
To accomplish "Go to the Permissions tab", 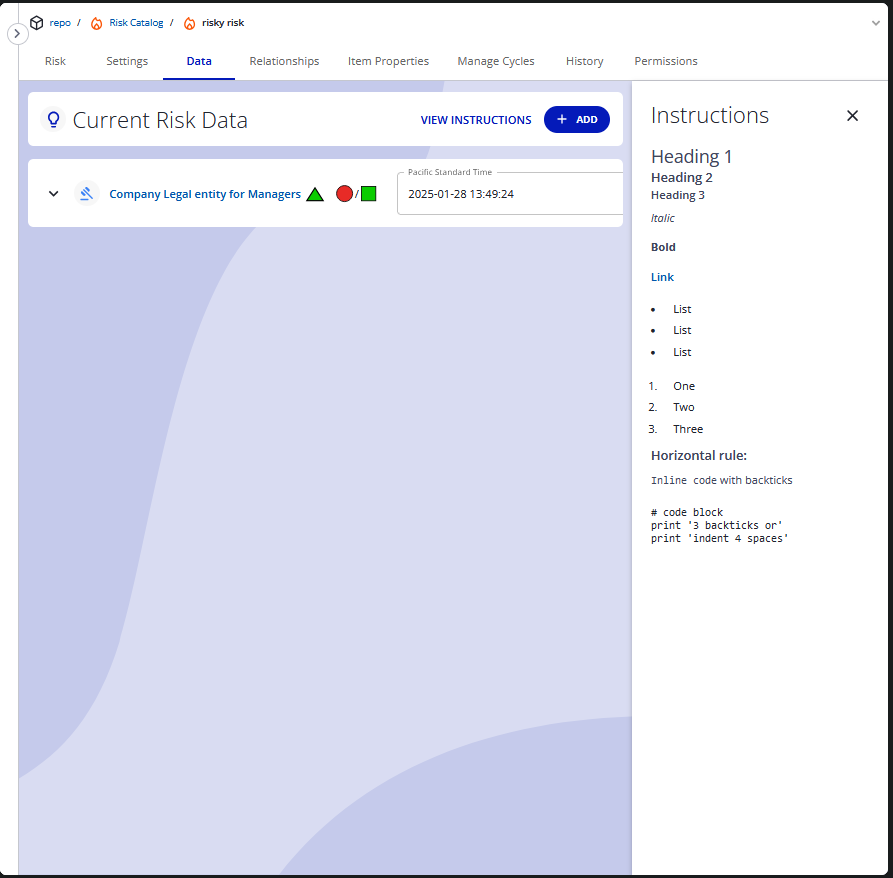I will pyautogui.click(x=665, y=61).
